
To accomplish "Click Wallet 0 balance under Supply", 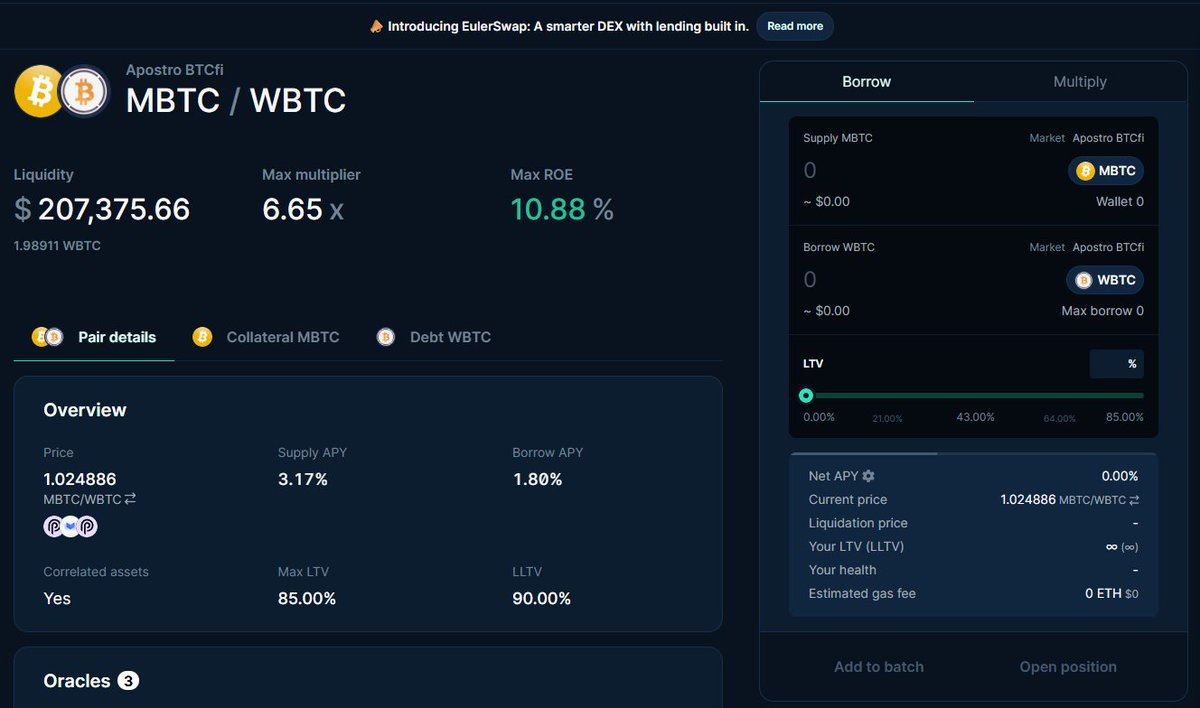I will point(1120,201).
